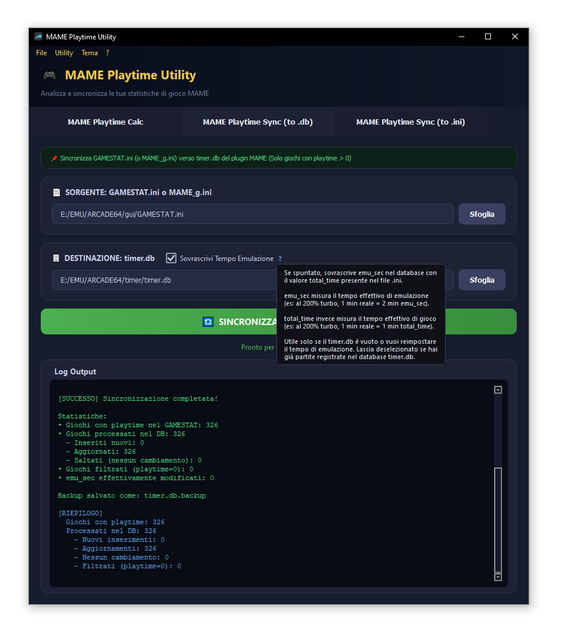
Task: Open the ? help menu
Action: pos(107,53)
